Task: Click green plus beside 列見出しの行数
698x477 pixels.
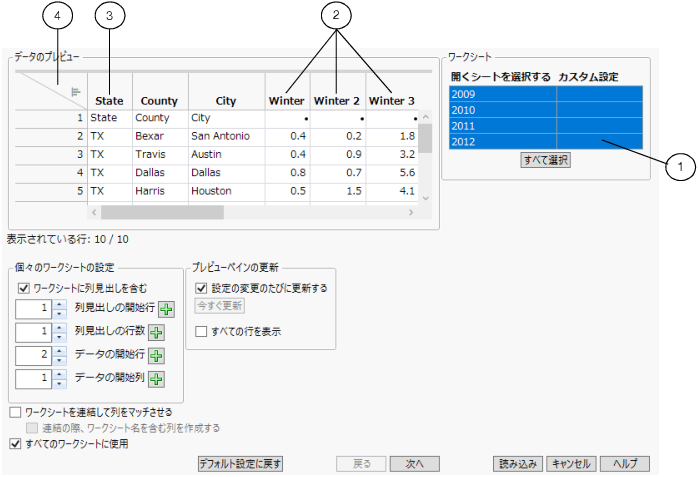Action: tap(156, 332)
